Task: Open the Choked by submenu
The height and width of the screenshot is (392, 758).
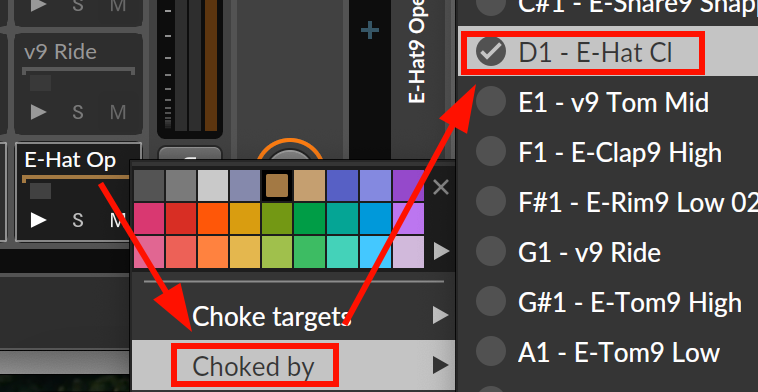Action: click(293, 365)
